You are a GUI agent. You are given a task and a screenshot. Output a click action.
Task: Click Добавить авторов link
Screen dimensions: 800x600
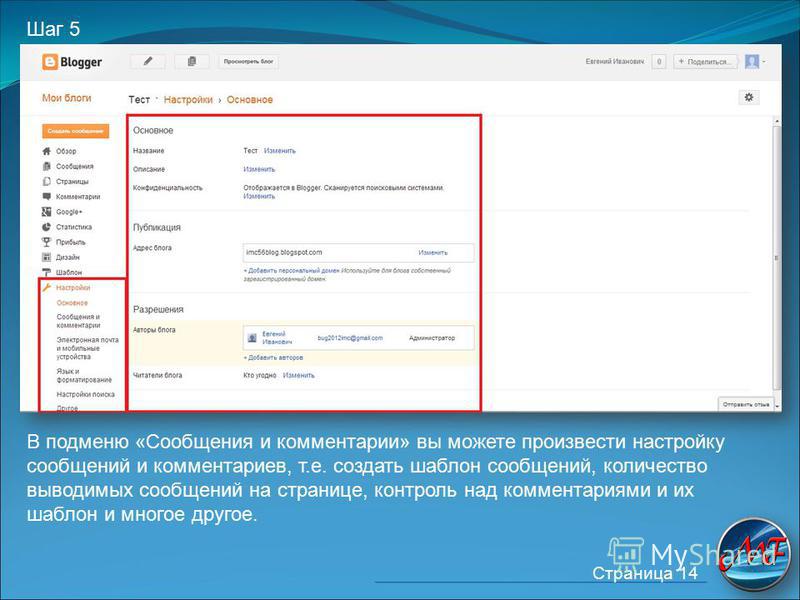273,358
